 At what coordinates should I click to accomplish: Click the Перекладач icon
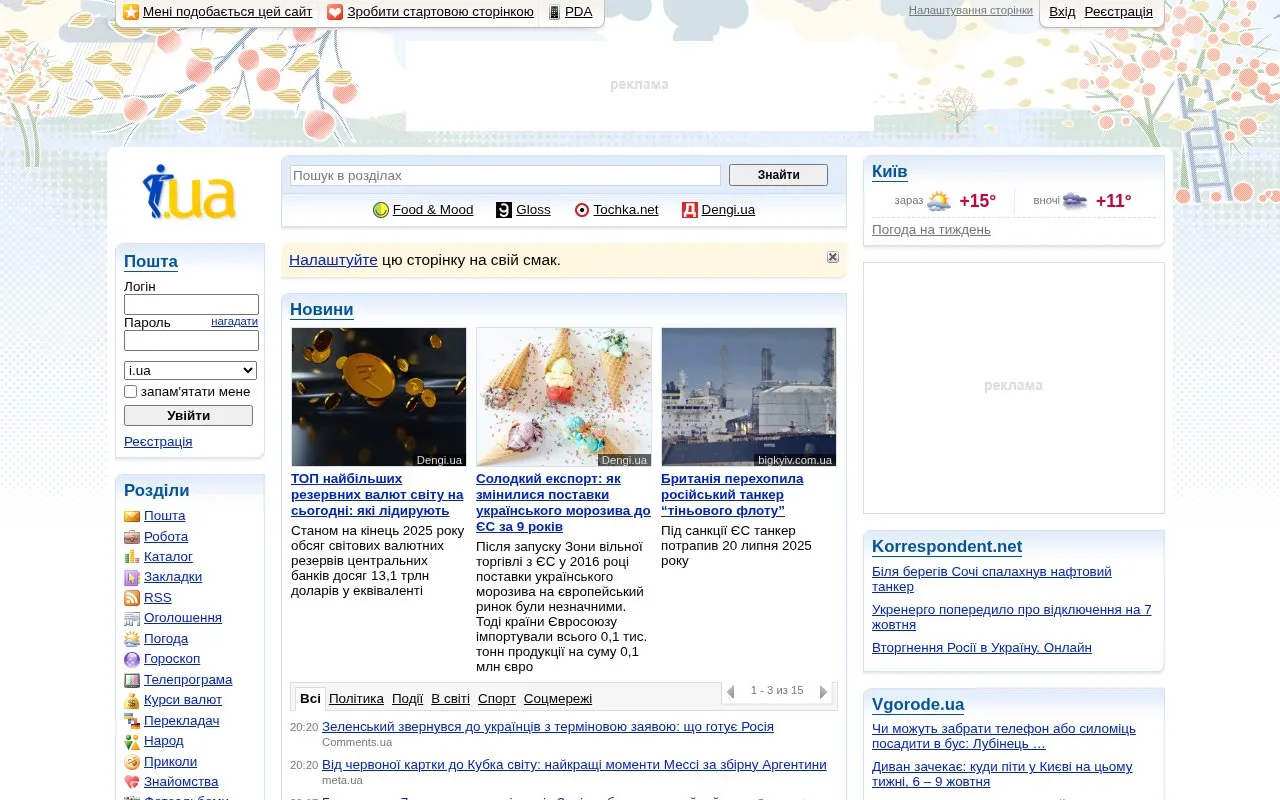[132, 721]
